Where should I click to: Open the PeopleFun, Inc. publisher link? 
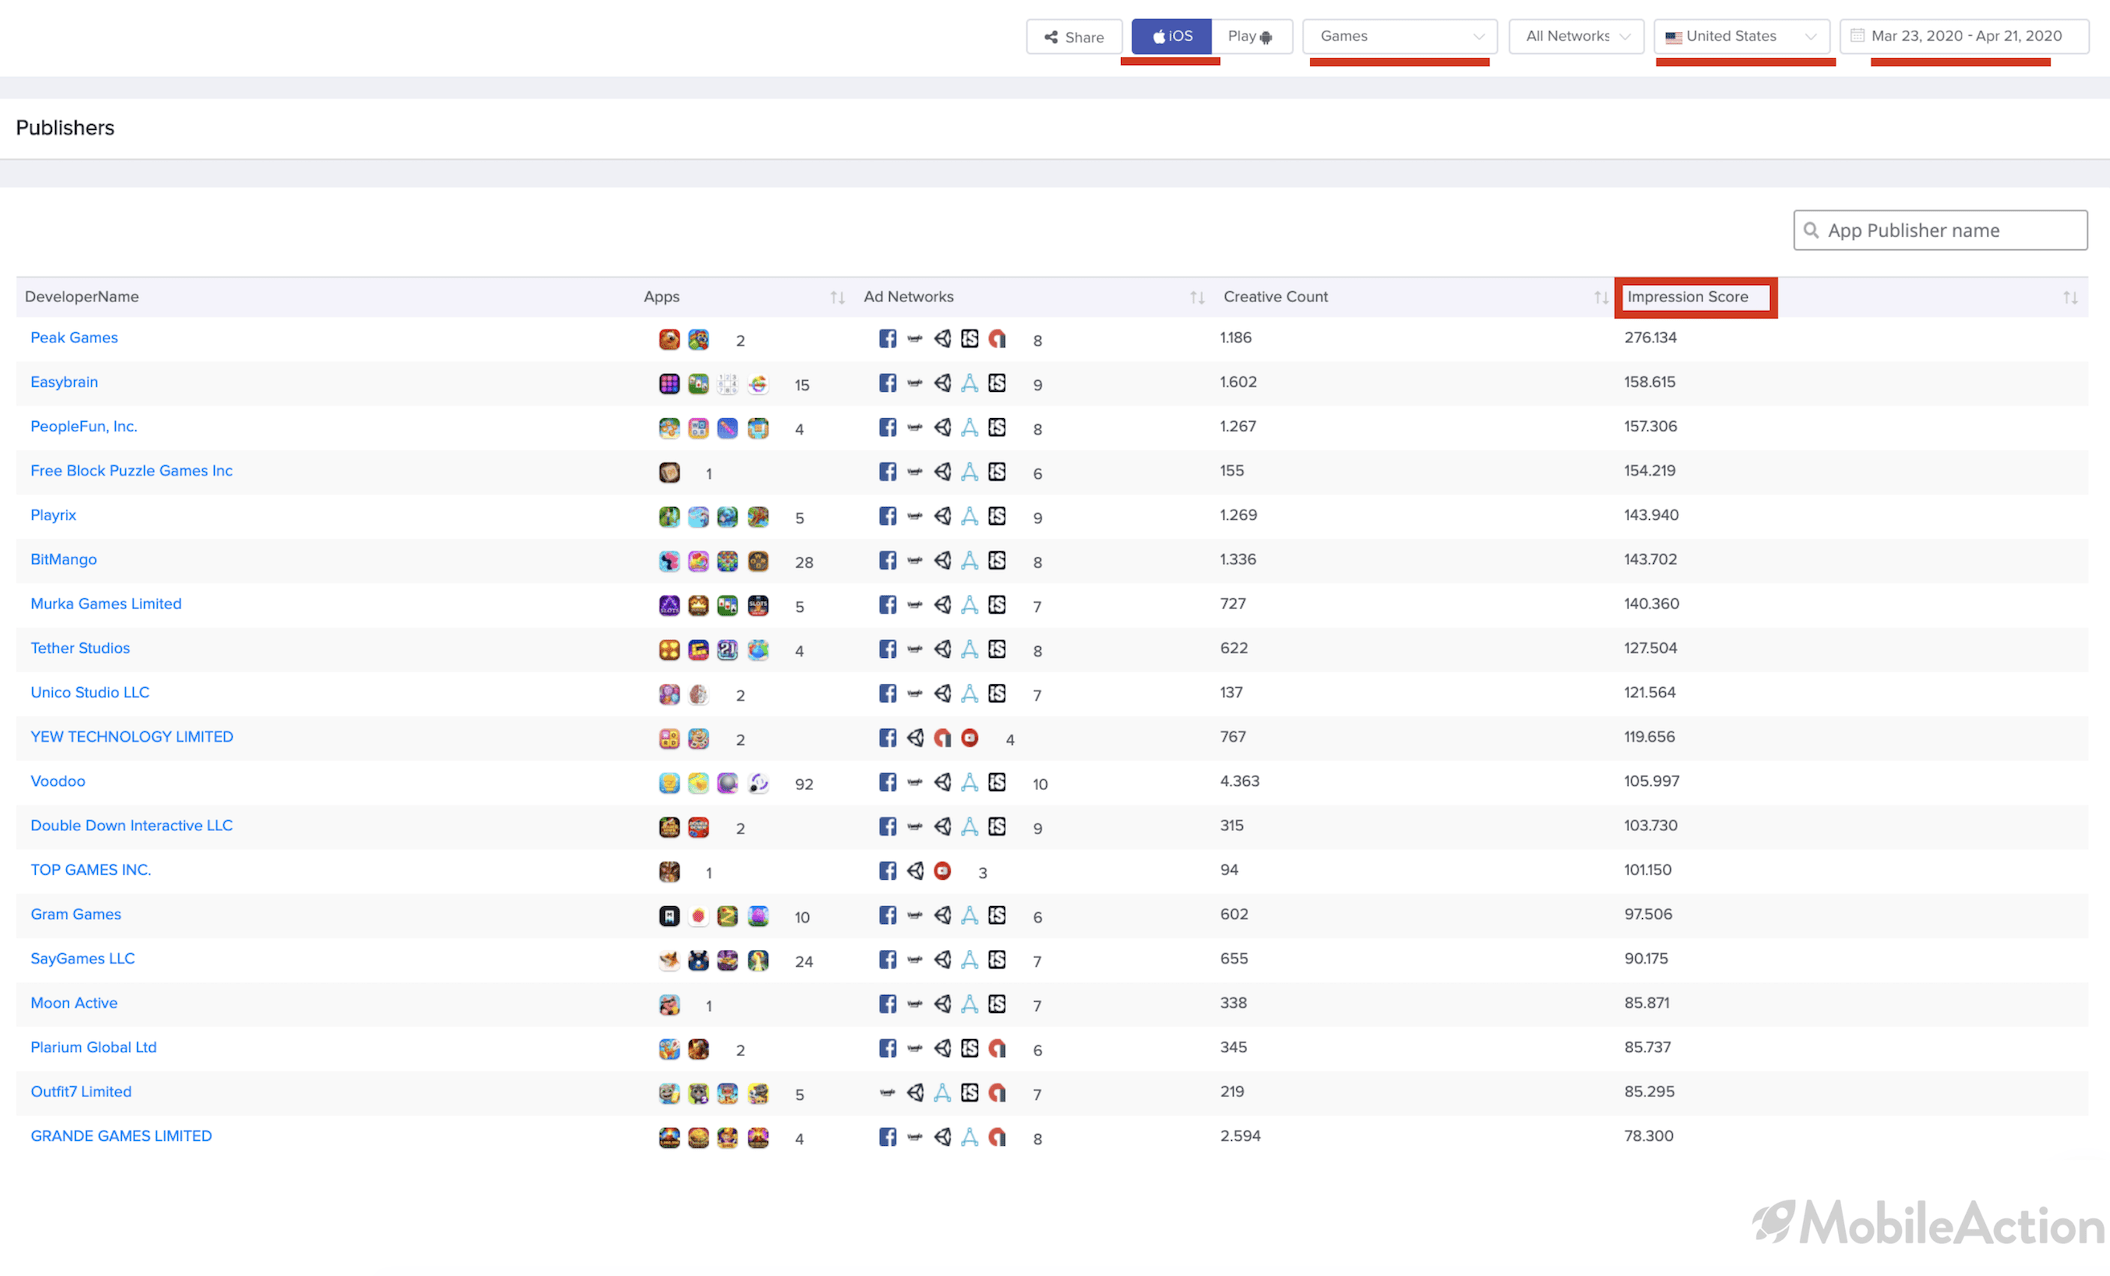pos(84,426)
